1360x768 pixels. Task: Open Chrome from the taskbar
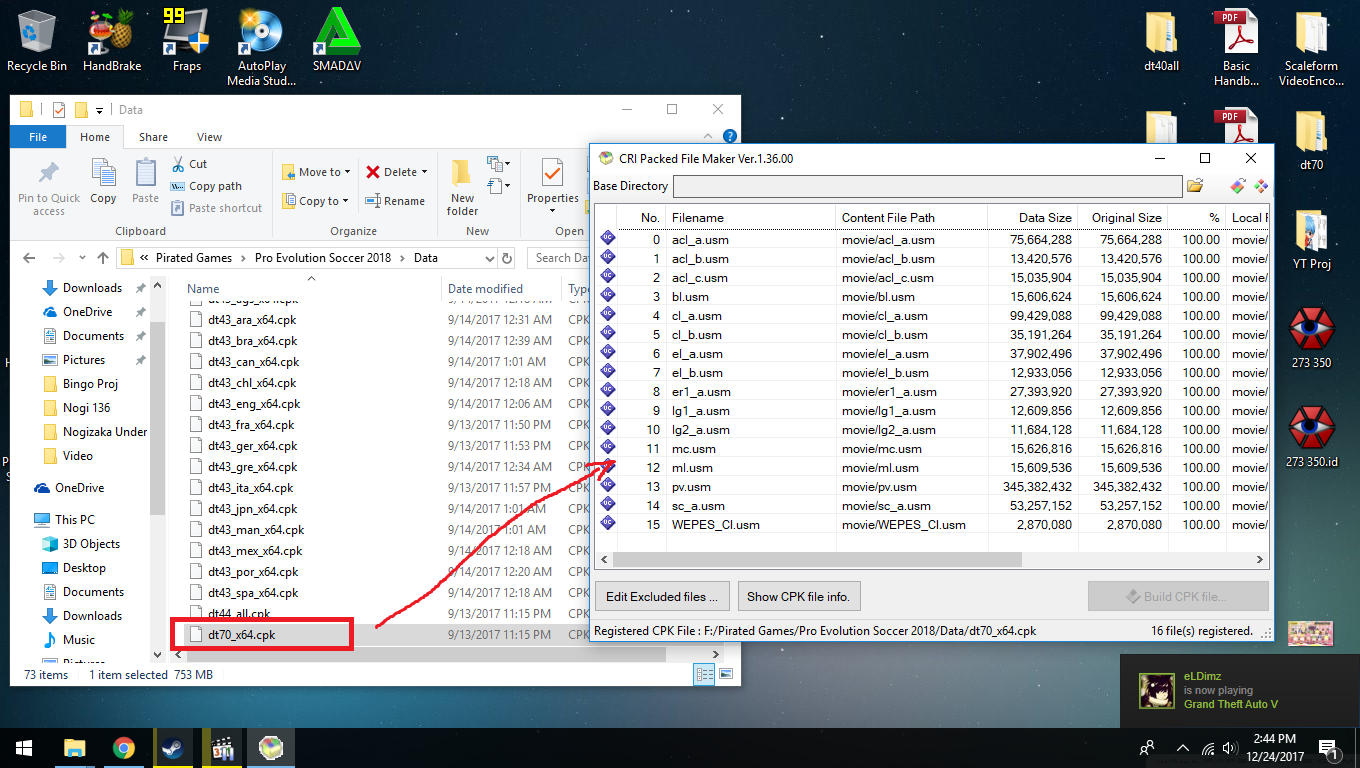[124, 747]
